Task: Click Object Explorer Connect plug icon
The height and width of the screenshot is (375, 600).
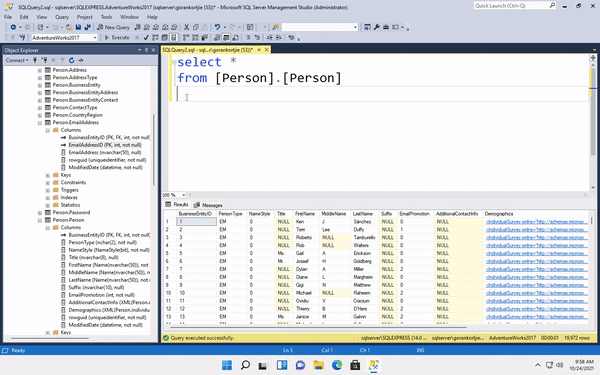Action: 35,60
